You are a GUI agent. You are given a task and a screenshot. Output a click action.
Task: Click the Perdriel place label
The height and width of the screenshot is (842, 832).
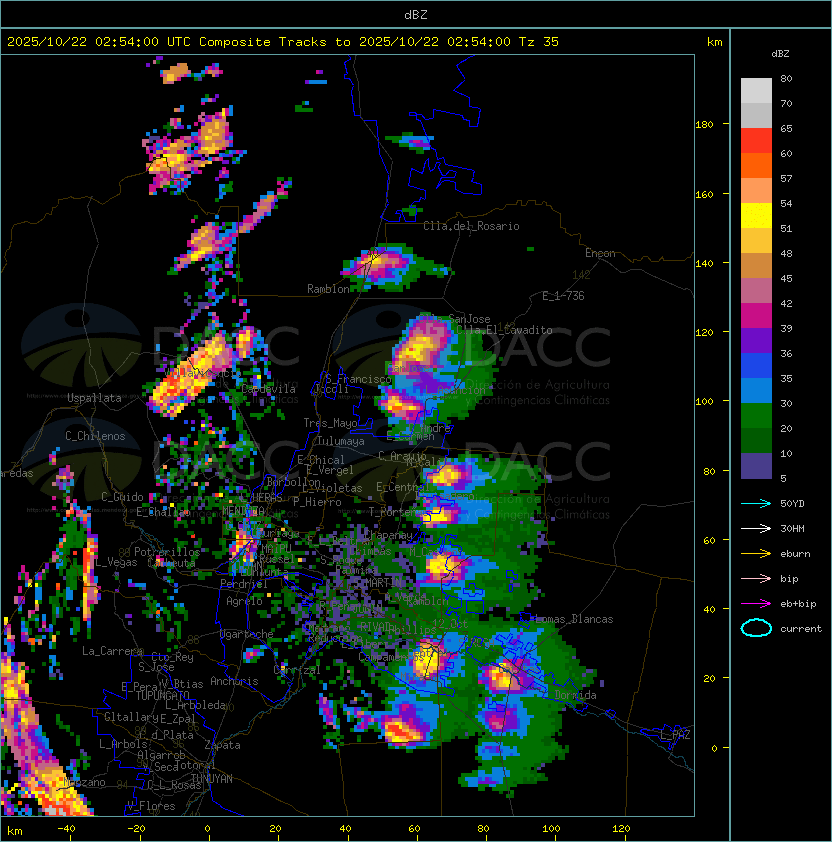244,583
